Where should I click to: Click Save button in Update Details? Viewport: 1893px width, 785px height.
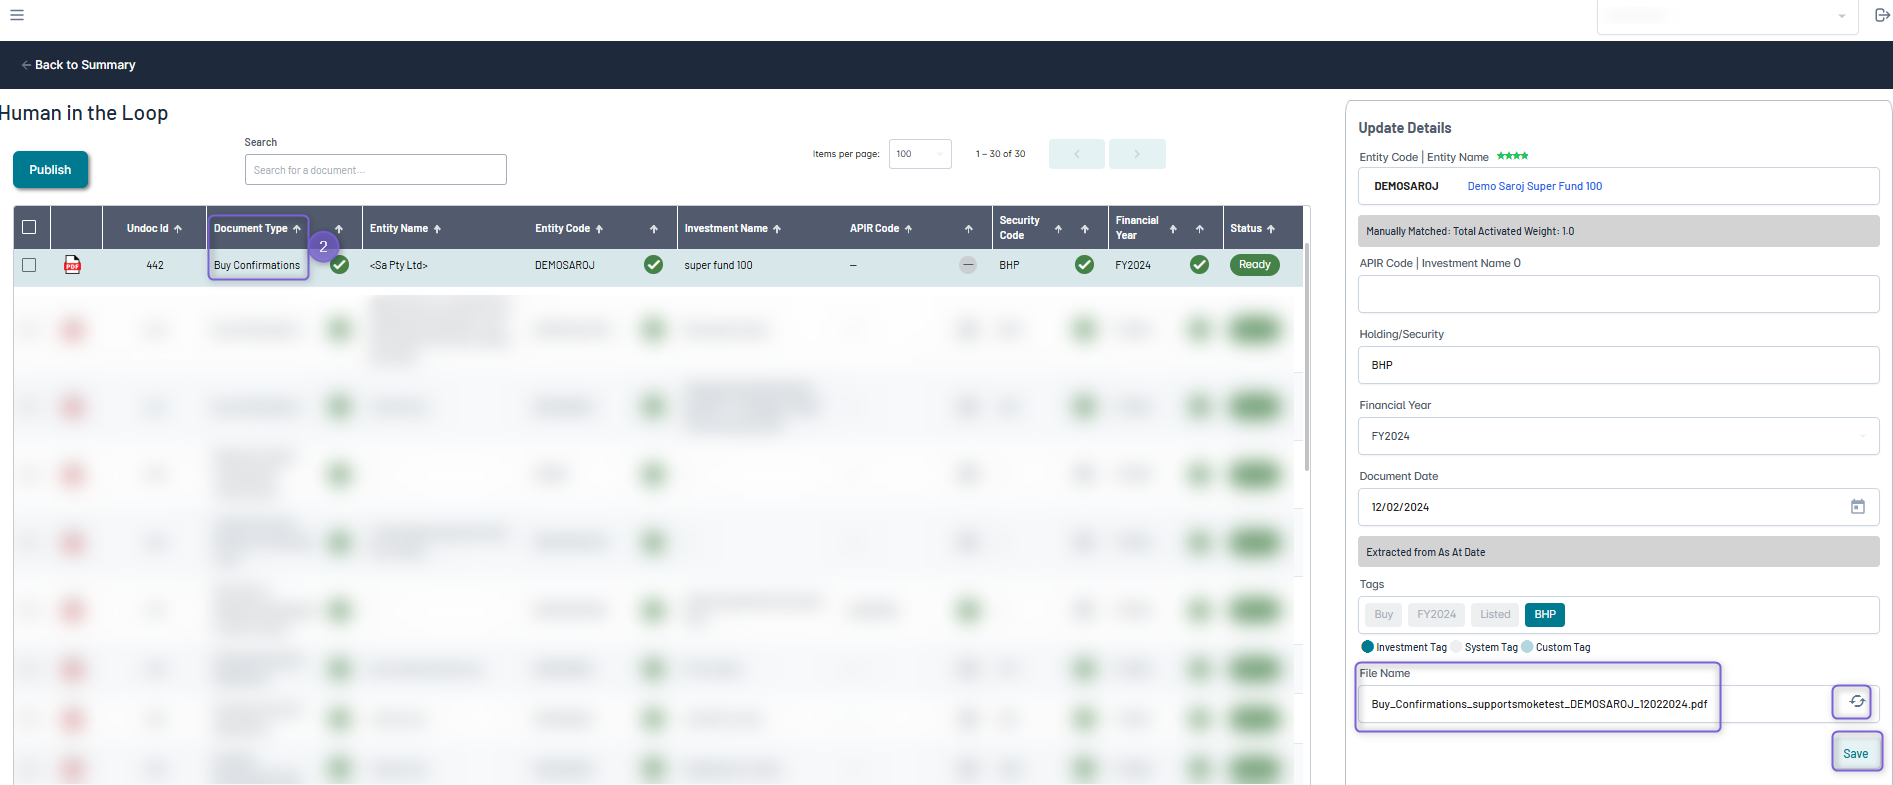[1856, 753]
